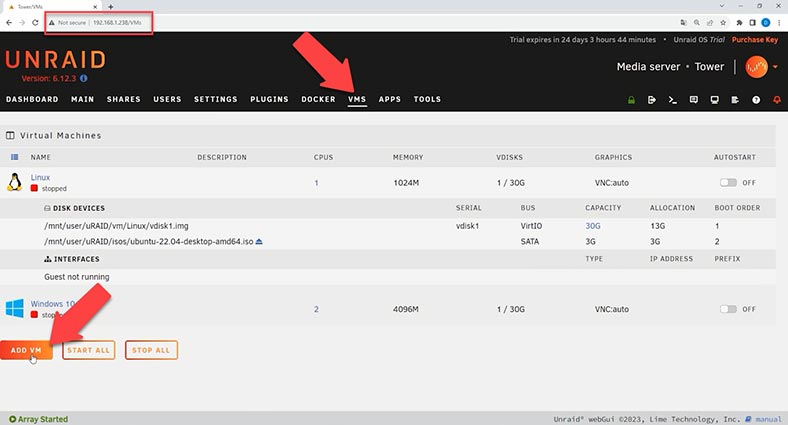Open the Users tab

pos(167,99)
